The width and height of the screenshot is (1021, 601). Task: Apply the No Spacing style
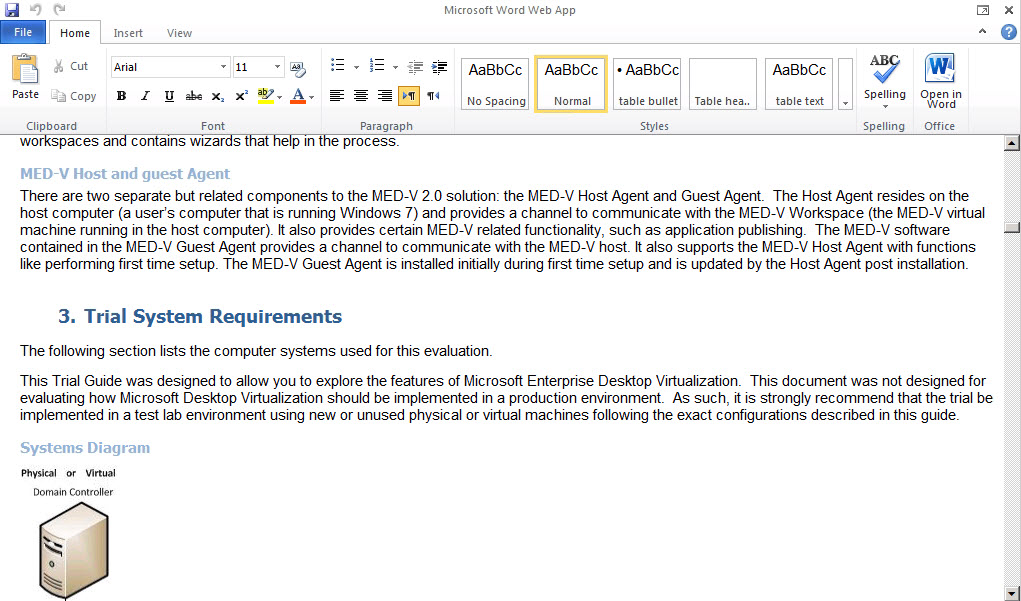point(496,84)
